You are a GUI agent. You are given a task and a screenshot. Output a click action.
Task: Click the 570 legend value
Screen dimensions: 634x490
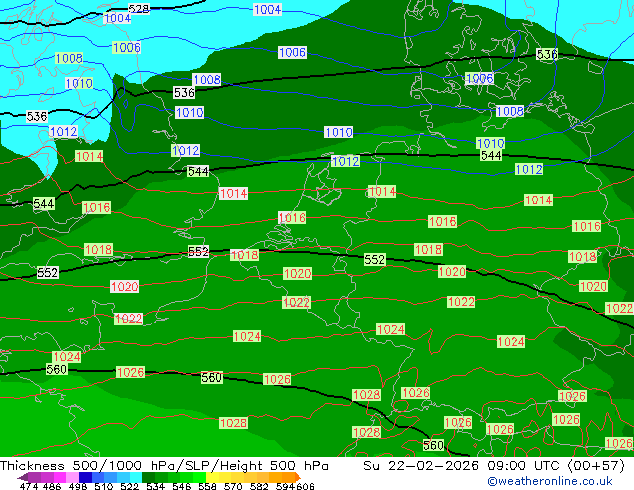pyautogui.click(x=233, y=486)
